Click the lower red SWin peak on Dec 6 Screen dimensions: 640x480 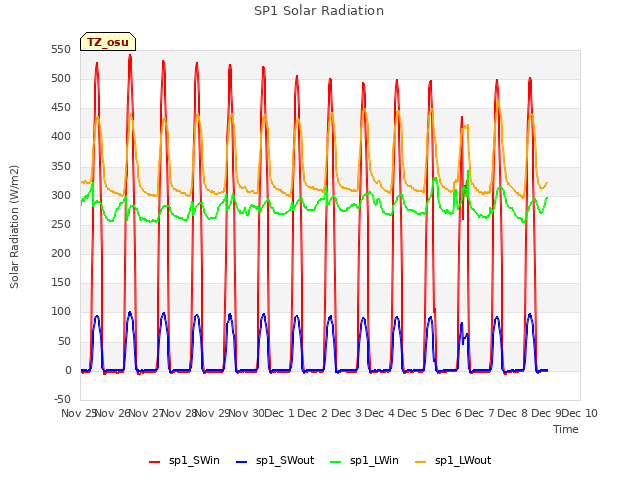pyautogui.click(x=462, y=118)
